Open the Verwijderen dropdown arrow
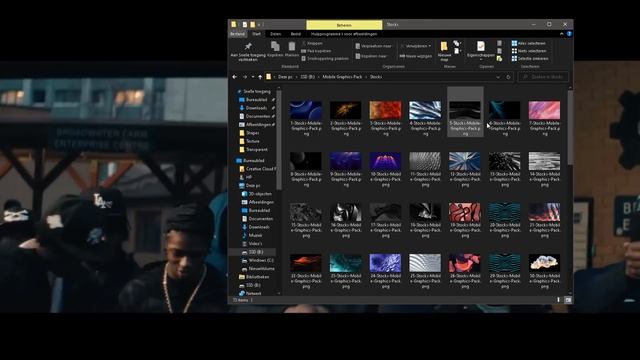Image resolution: width=640 pixels, height=360 pixels. 429,46
